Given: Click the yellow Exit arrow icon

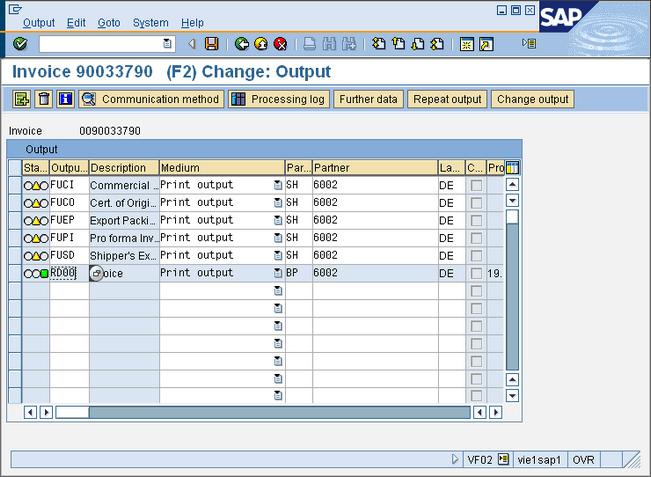Looking at the screenshot, I should tap(261, 44).
